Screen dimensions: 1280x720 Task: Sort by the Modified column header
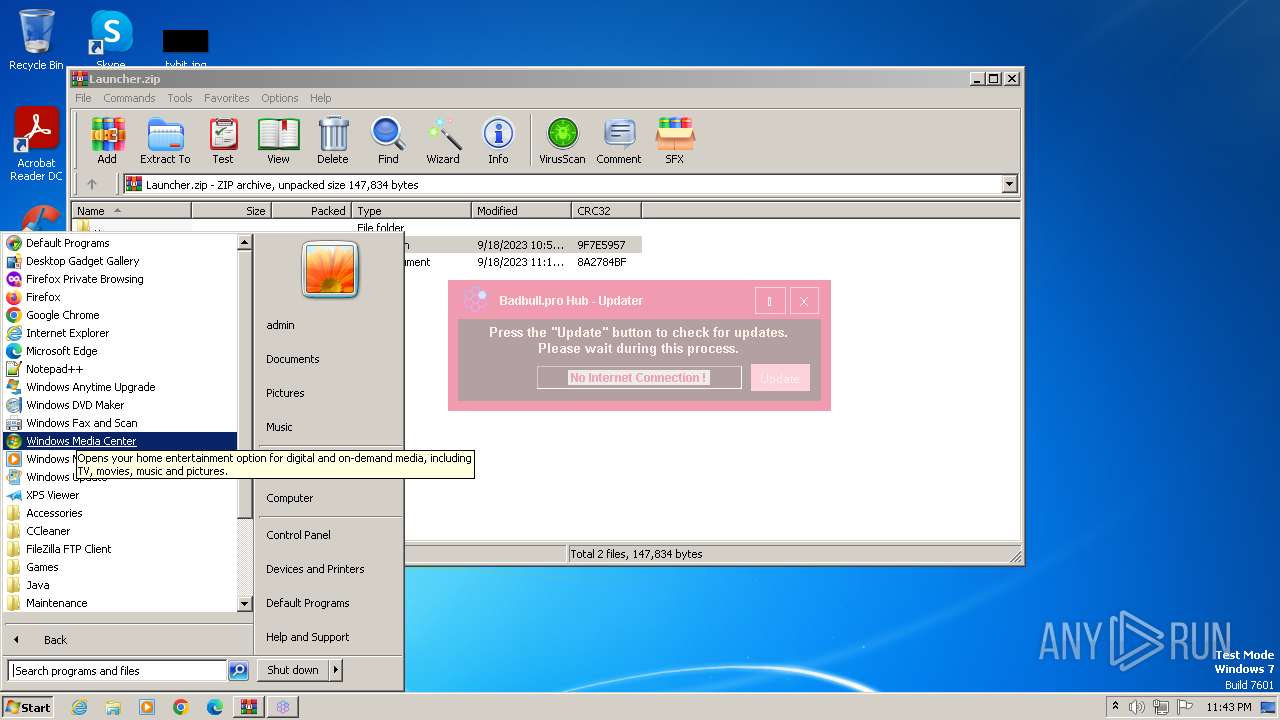521,211
